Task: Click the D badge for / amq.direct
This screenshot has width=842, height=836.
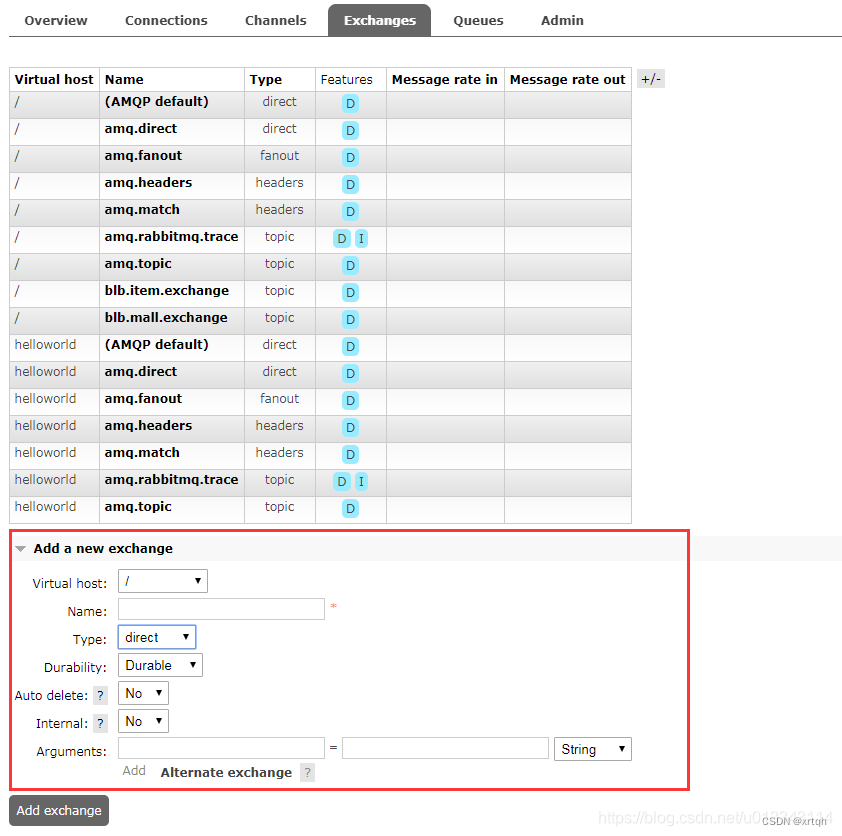Action: click(x=350, y=130)
